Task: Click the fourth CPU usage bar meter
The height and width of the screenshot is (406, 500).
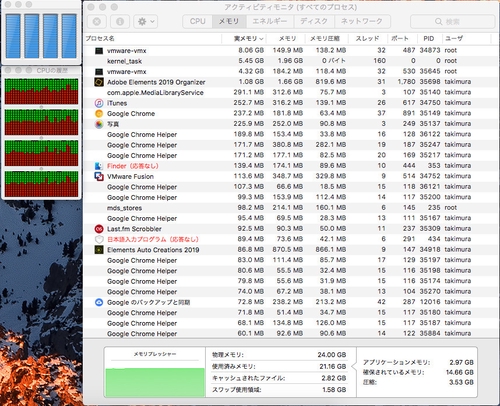Action: [x=69, y=36]
